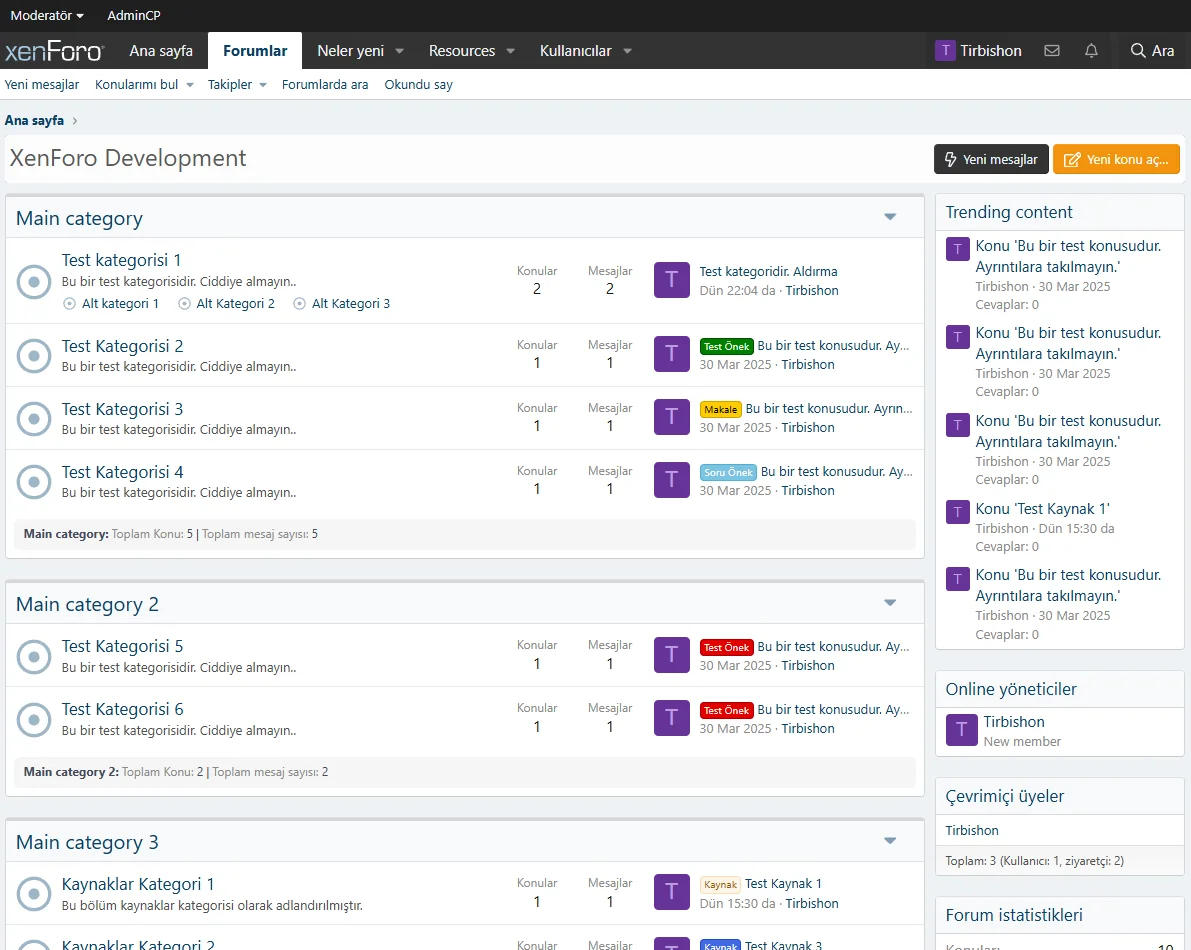
Task: Click the Yeni konu aç button
Action: (x=1116, y=159)
